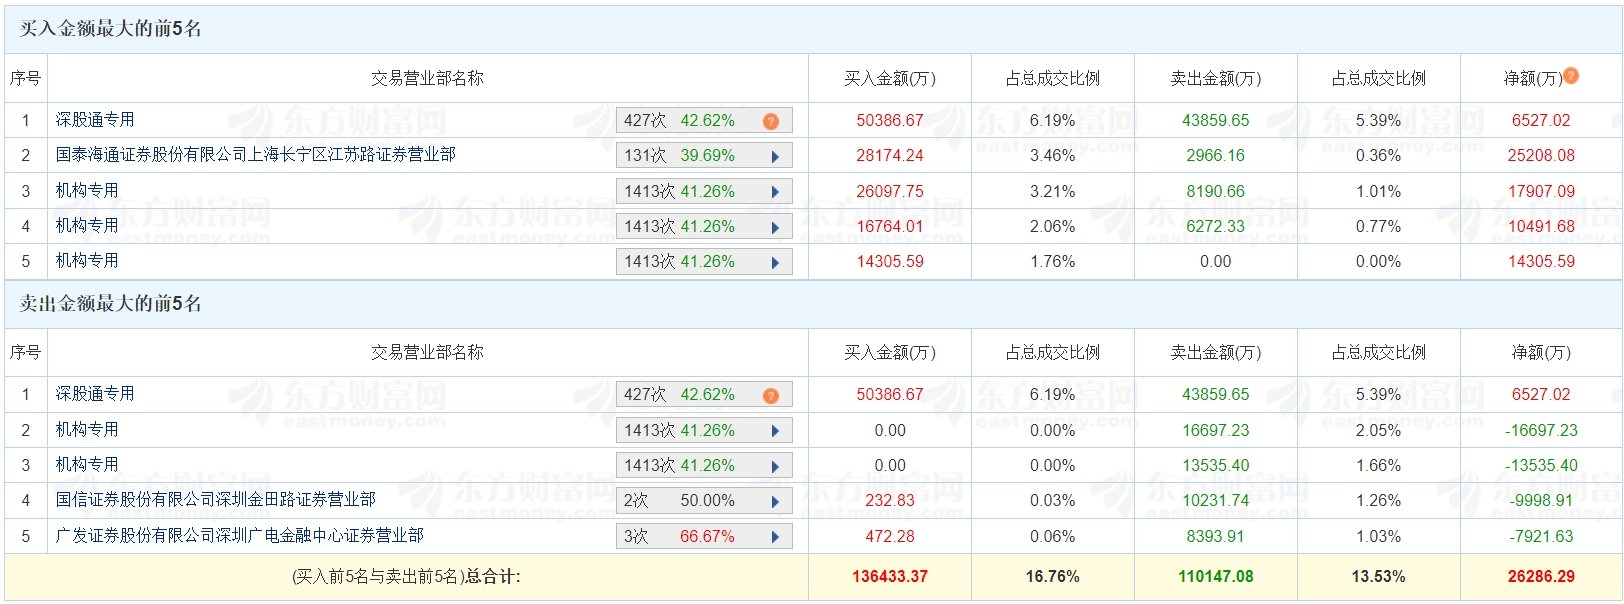This screenshot has width=1624, height=604.
Task: Select the buy amount 16764.01 cell
Action: (x=890, y=226)
